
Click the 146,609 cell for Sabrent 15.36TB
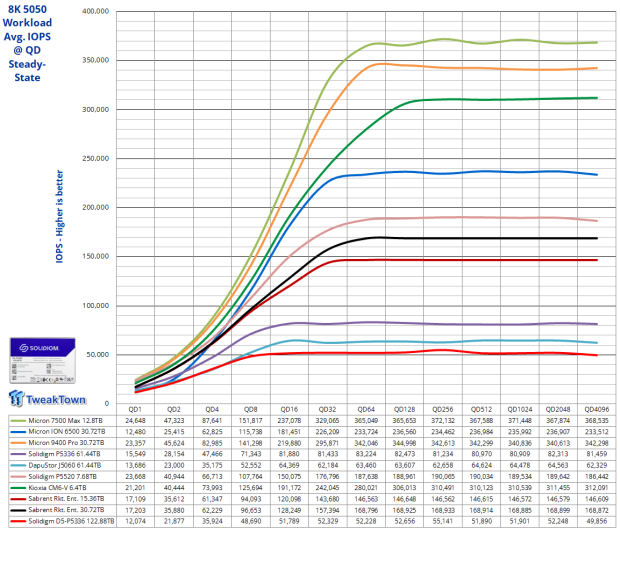(597, 499)
